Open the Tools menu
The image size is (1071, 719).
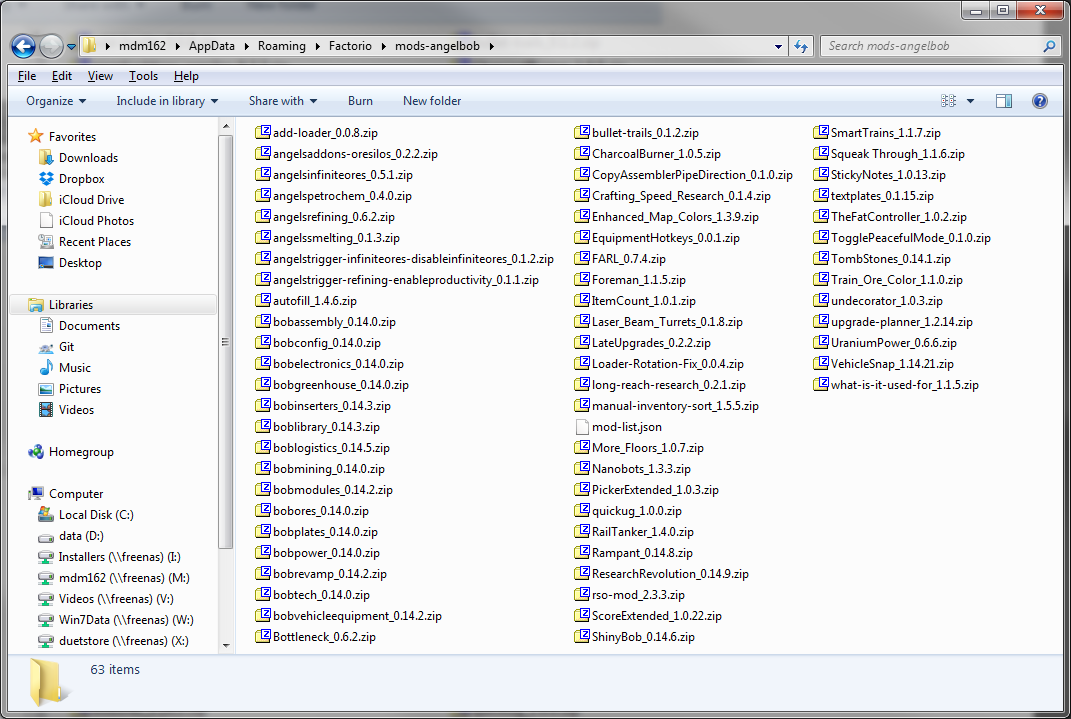143,76
